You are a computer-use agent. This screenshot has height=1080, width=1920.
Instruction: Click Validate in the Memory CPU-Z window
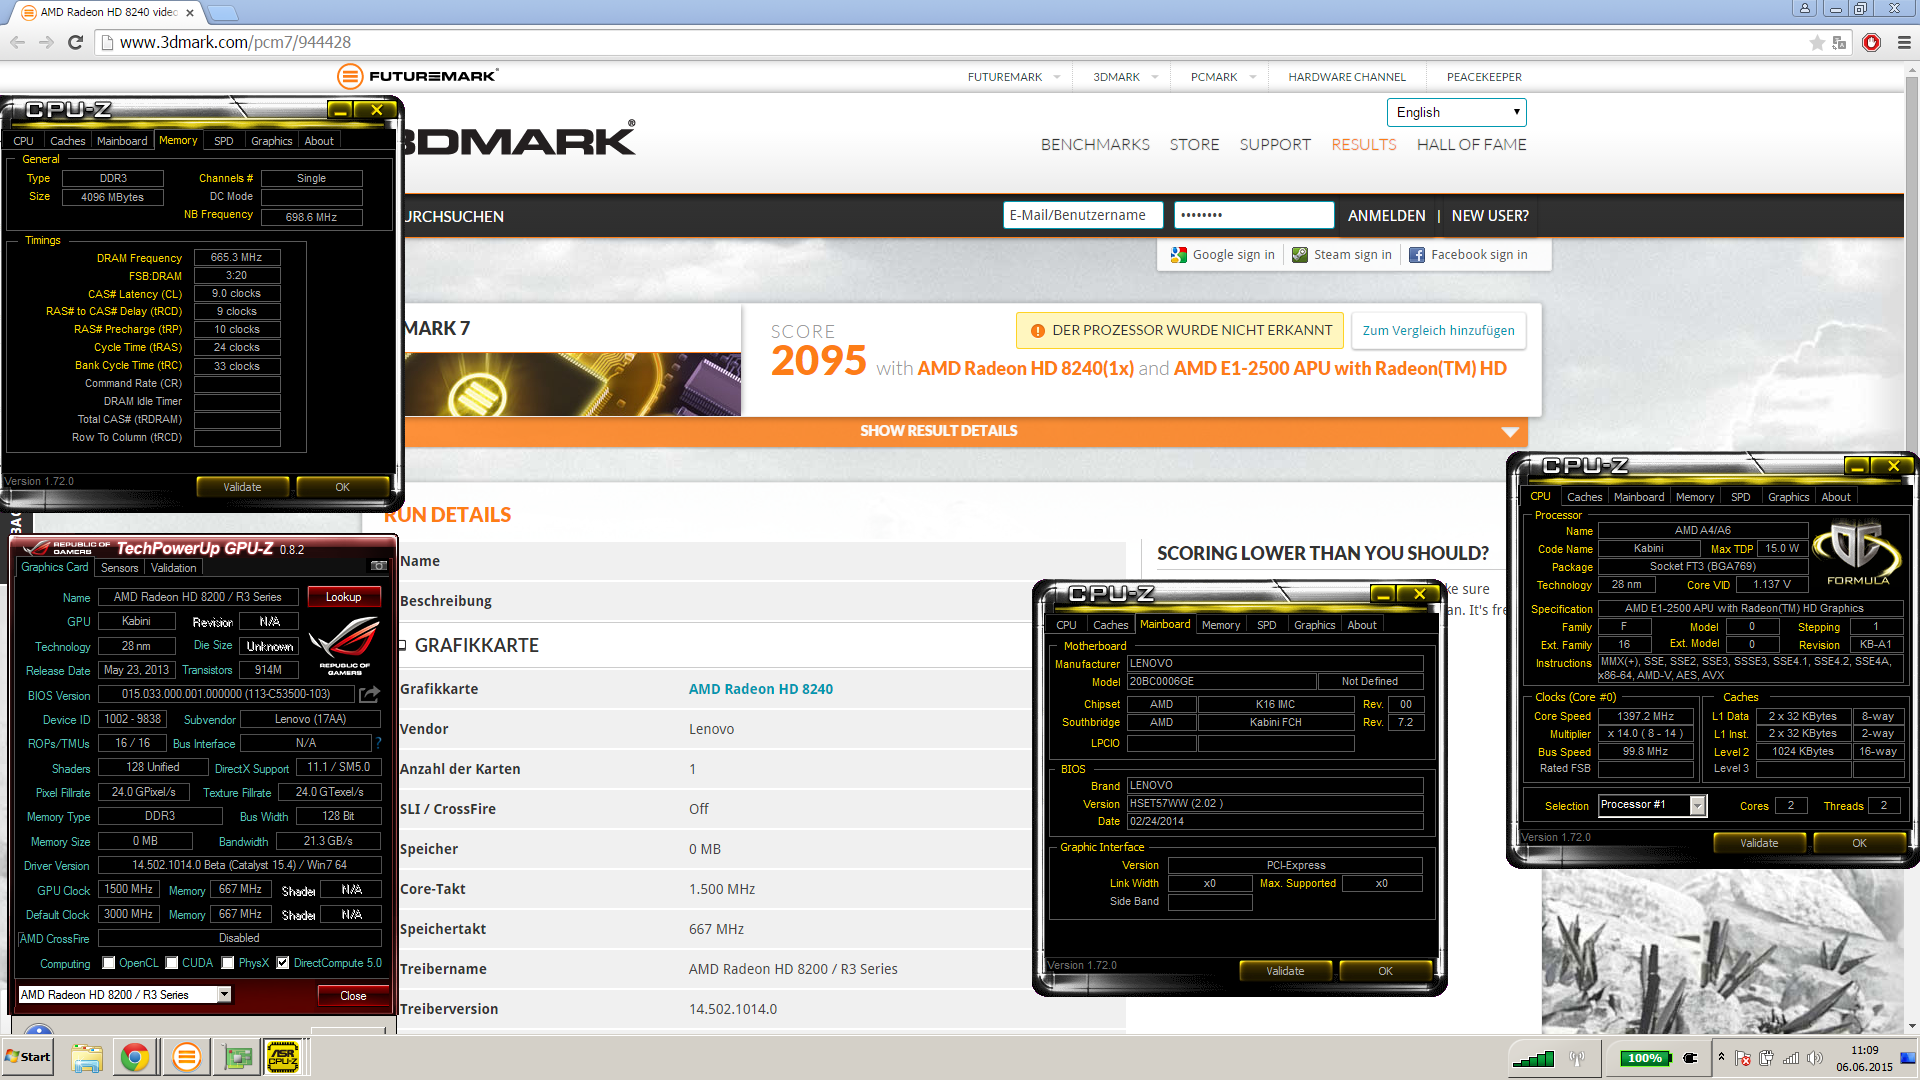242,487
